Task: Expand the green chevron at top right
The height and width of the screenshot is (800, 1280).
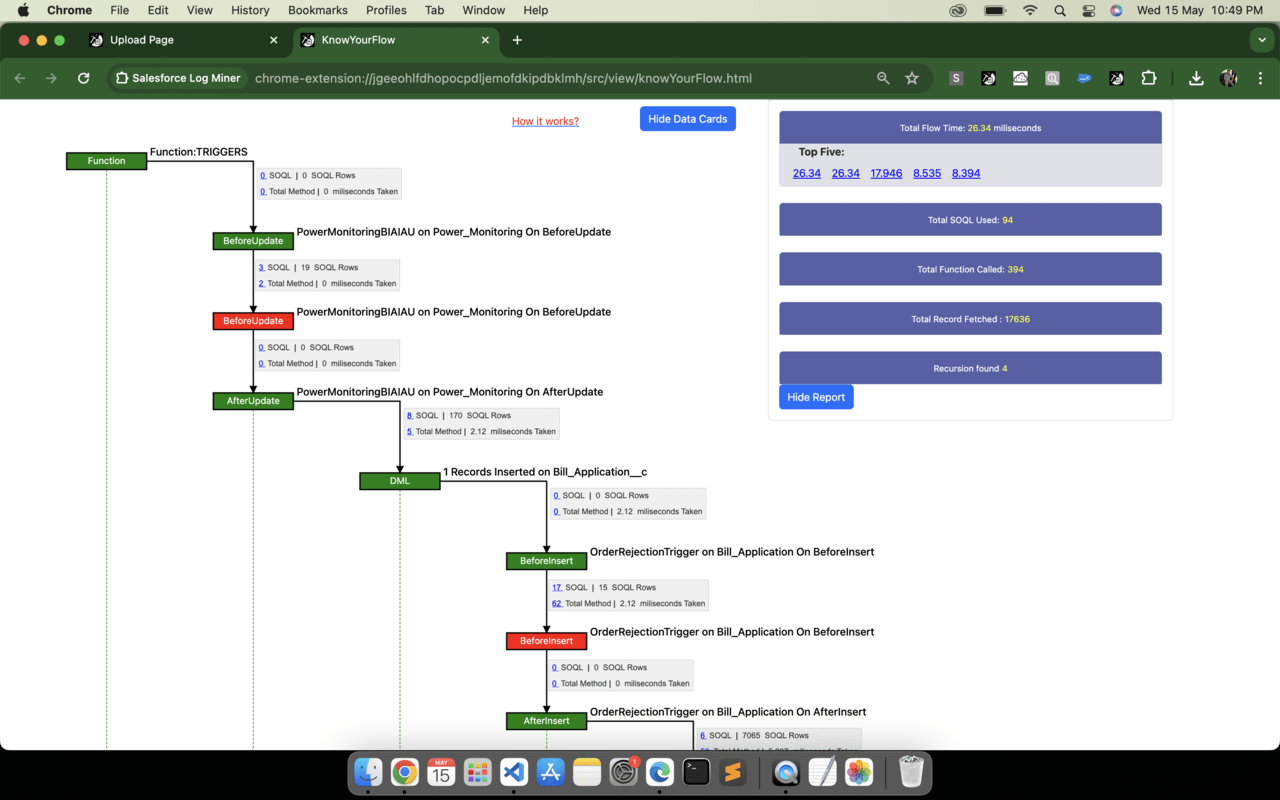Action: (1261, 40)
